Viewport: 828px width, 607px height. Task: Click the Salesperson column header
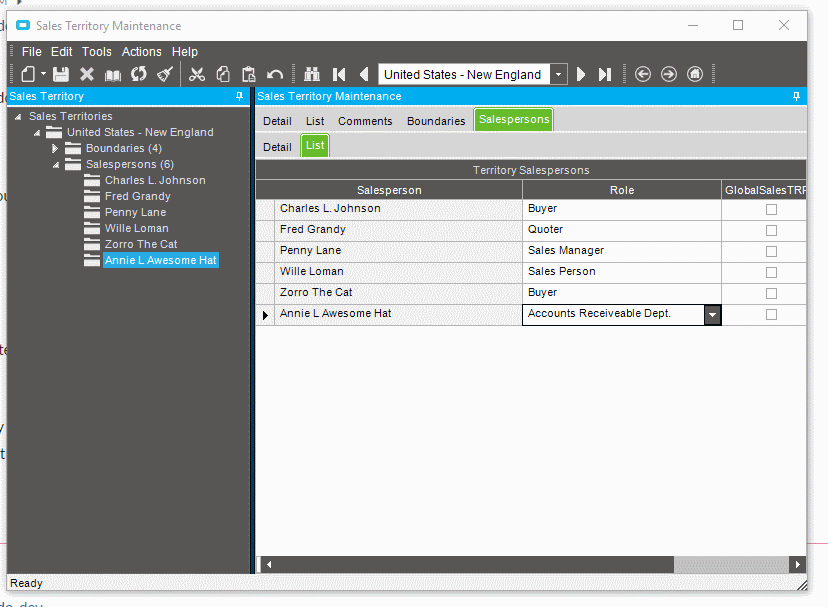click(x=389, y=190)
